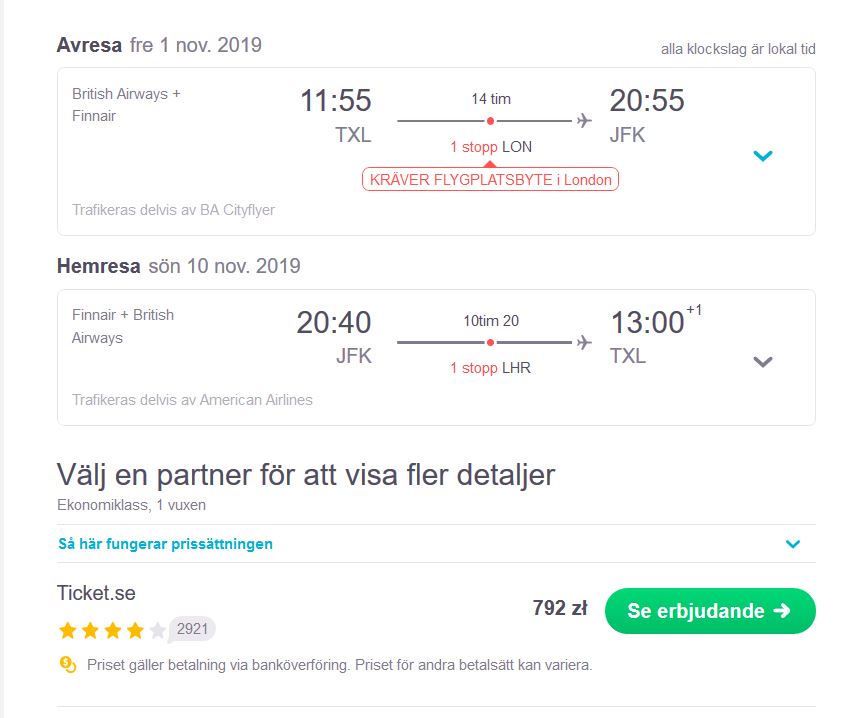This screenshot has height=718, width=851.
Task: Click the return flight airplane icon
Action: [x=584, y=342]
